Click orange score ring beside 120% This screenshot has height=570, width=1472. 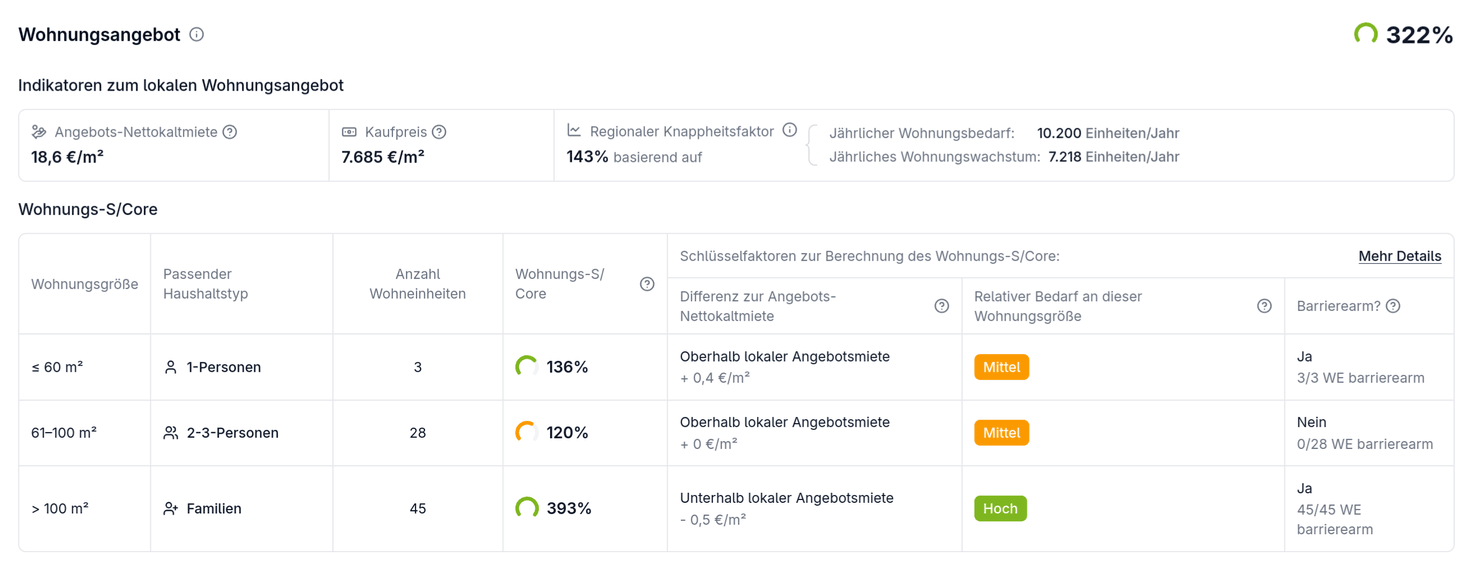click(x=527, y=433)
